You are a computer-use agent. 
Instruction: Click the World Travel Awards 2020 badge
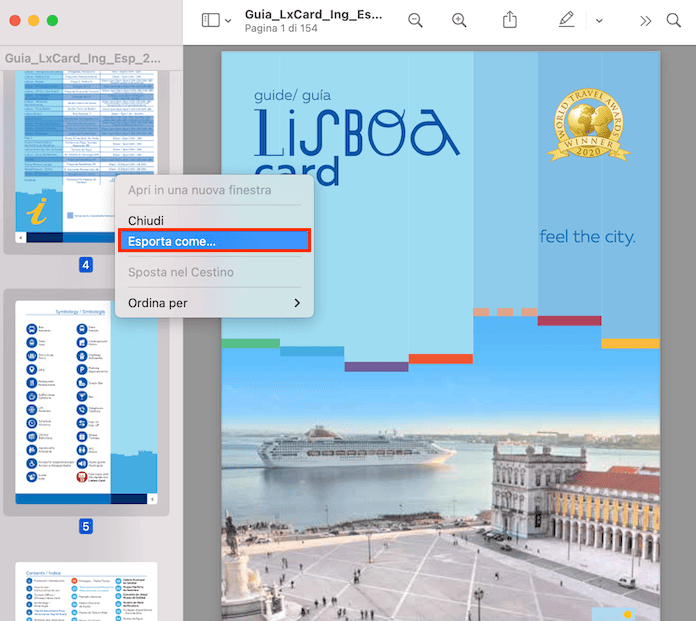[x=588, y=125]
